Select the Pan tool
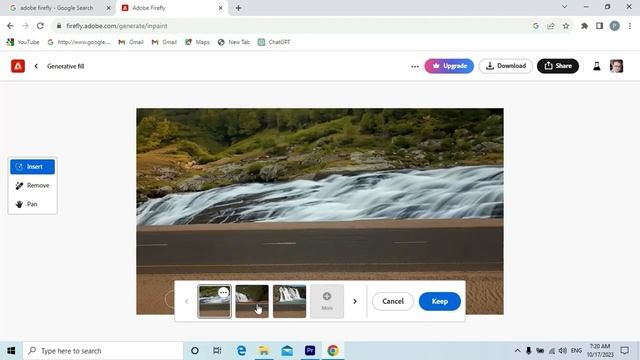Viewport: 640px width, 360px height. (x=32, y=204)
